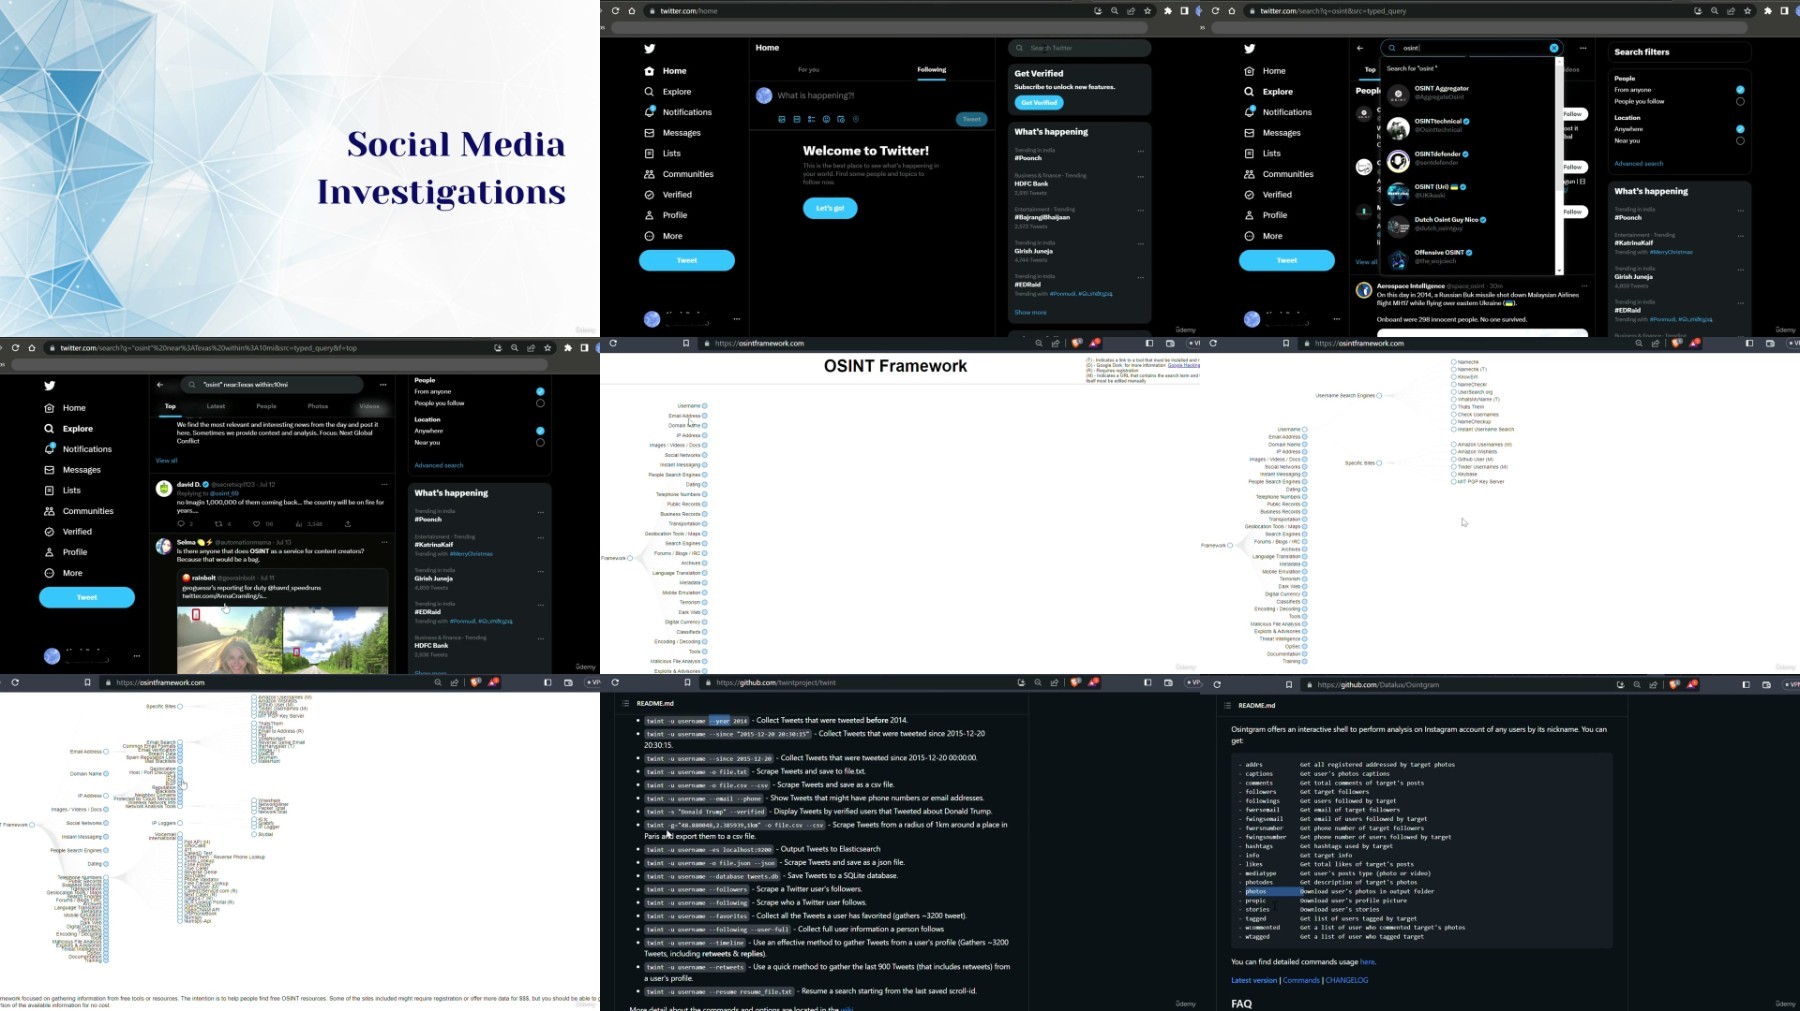Image resolution: width=1800 pixels, height=1011 pixels.
Task: Open the account menu dots in the twitter.com/home window
Action: (x=737, y=319)
